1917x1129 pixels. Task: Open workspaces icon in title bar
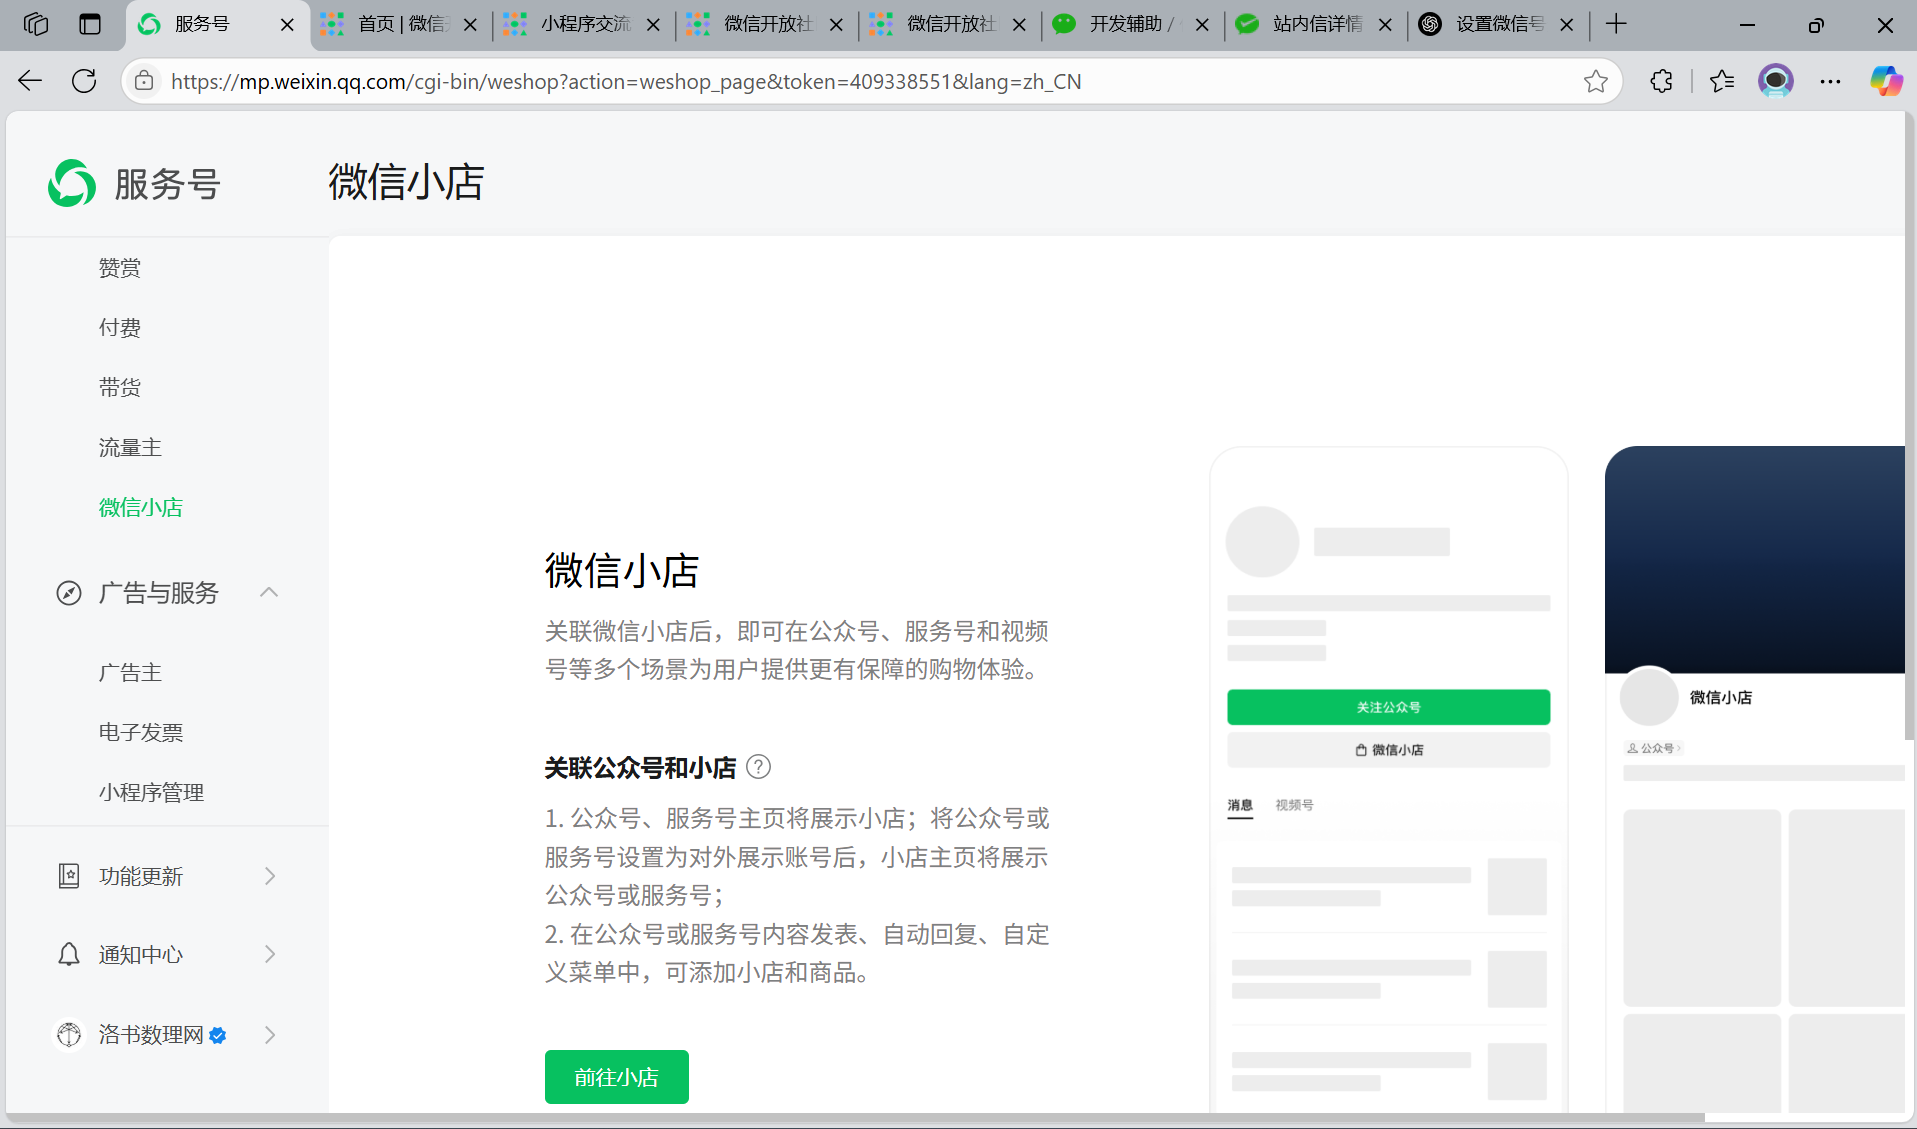[x=36, y=24]
